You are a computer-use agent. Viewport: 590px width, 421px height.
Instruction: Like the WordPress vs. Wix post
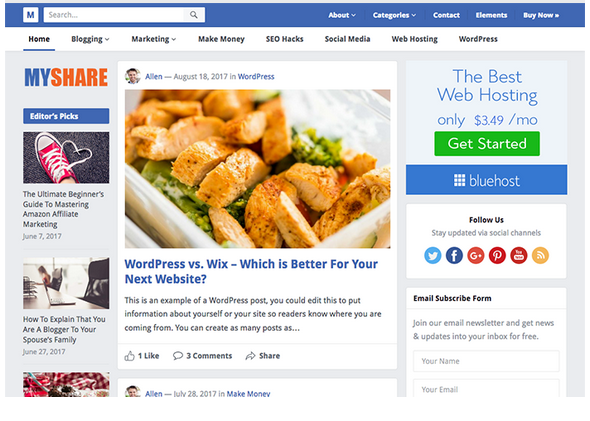point(142,356)
